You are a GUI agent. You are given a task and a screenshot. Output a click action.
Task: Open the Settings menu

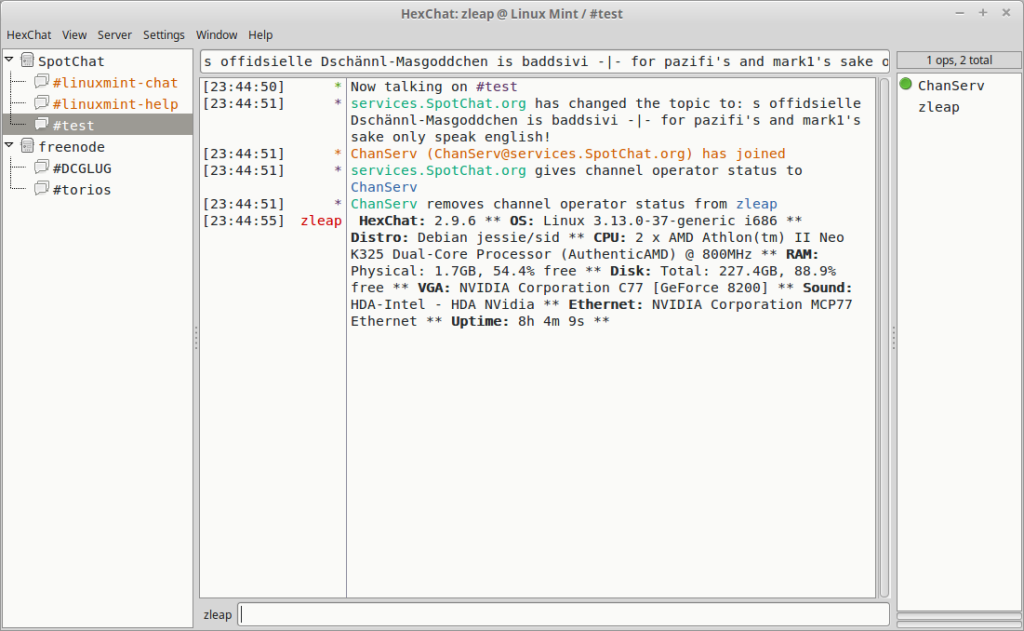tap(163, 34)
